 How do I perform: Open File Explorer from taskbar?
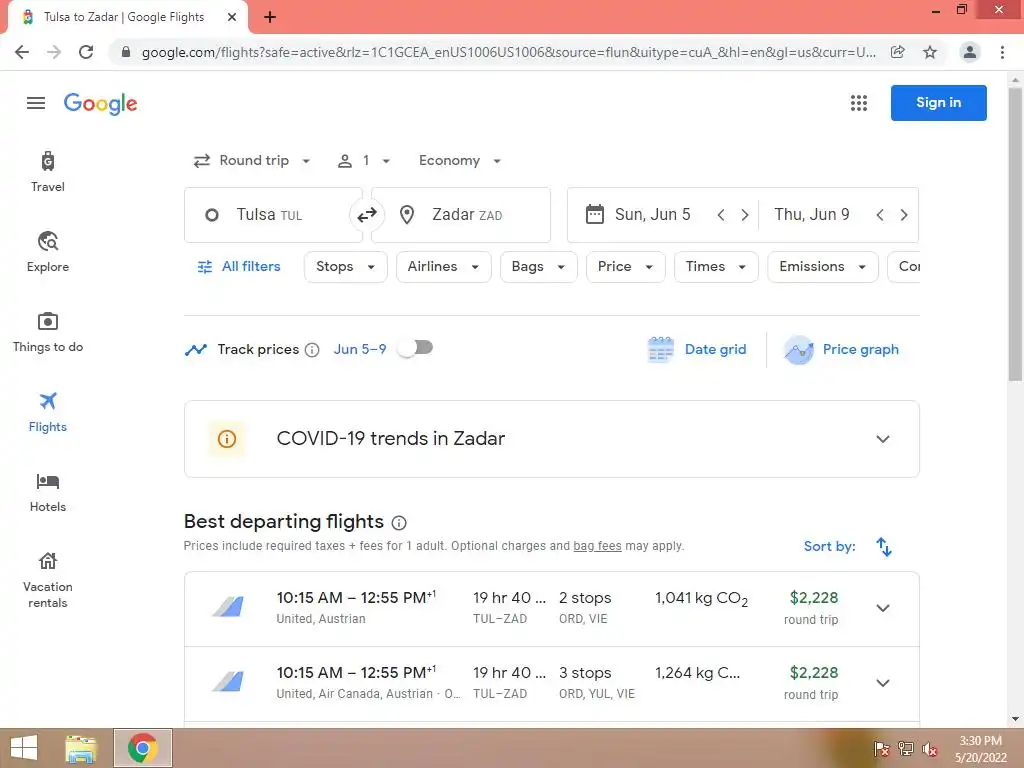81,748
